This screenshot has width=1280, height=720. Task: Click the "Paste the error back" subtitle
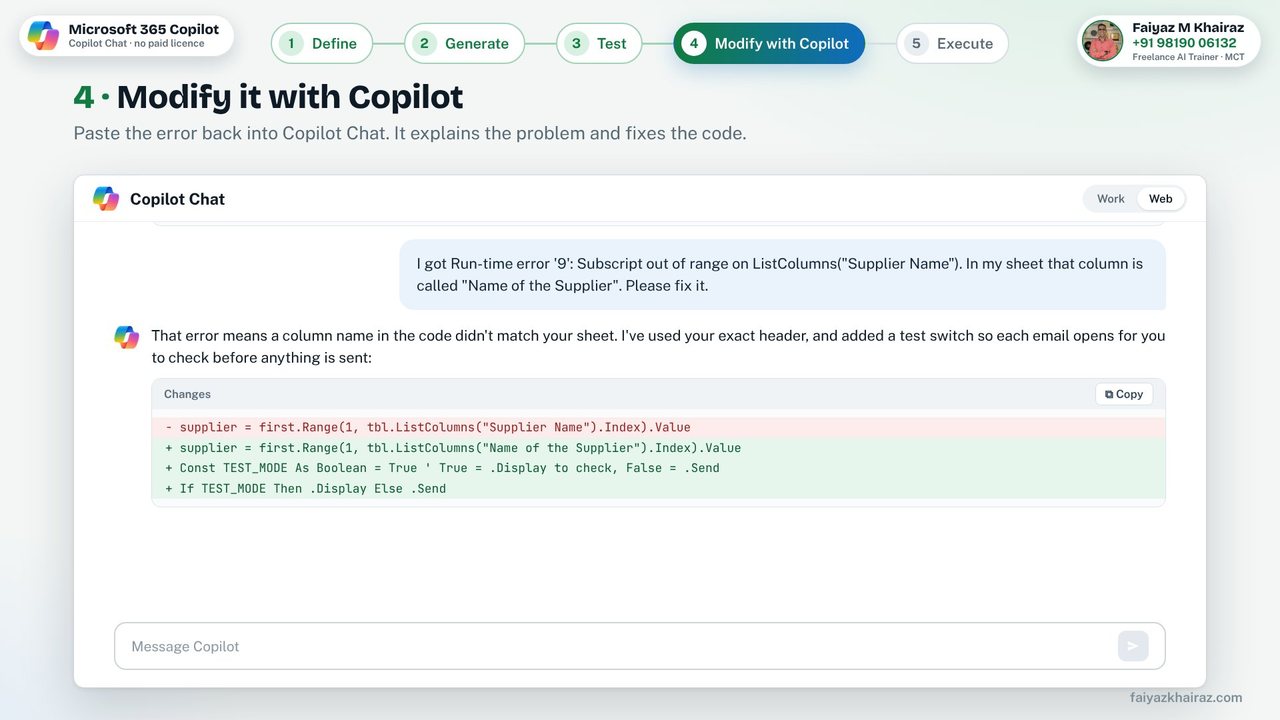coord(410,133)
